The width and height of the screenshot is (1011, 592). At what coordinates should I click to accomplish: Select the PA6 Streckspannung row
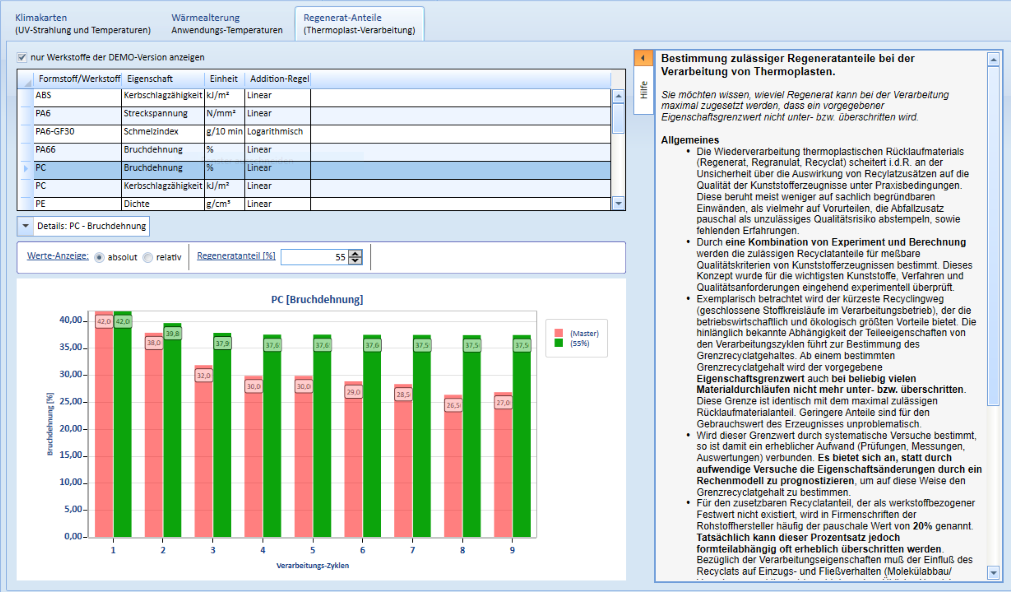[315, 113]
